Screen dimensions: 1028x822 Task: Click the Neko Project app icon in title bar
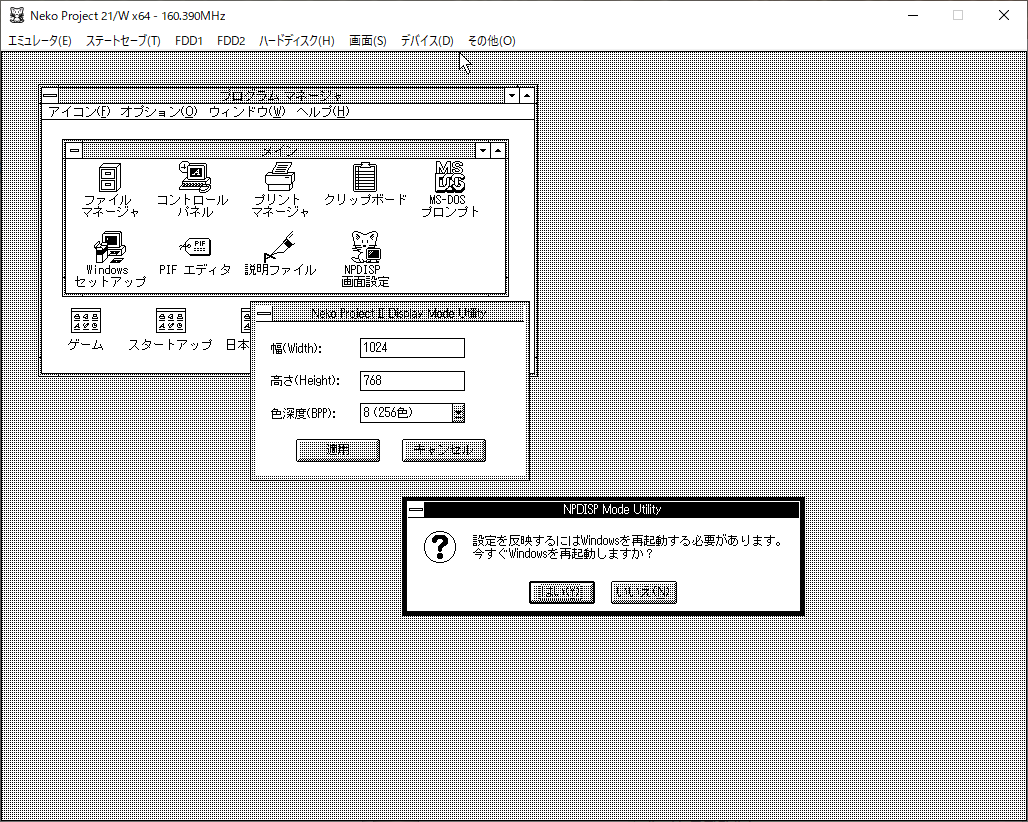click(16, 15)
